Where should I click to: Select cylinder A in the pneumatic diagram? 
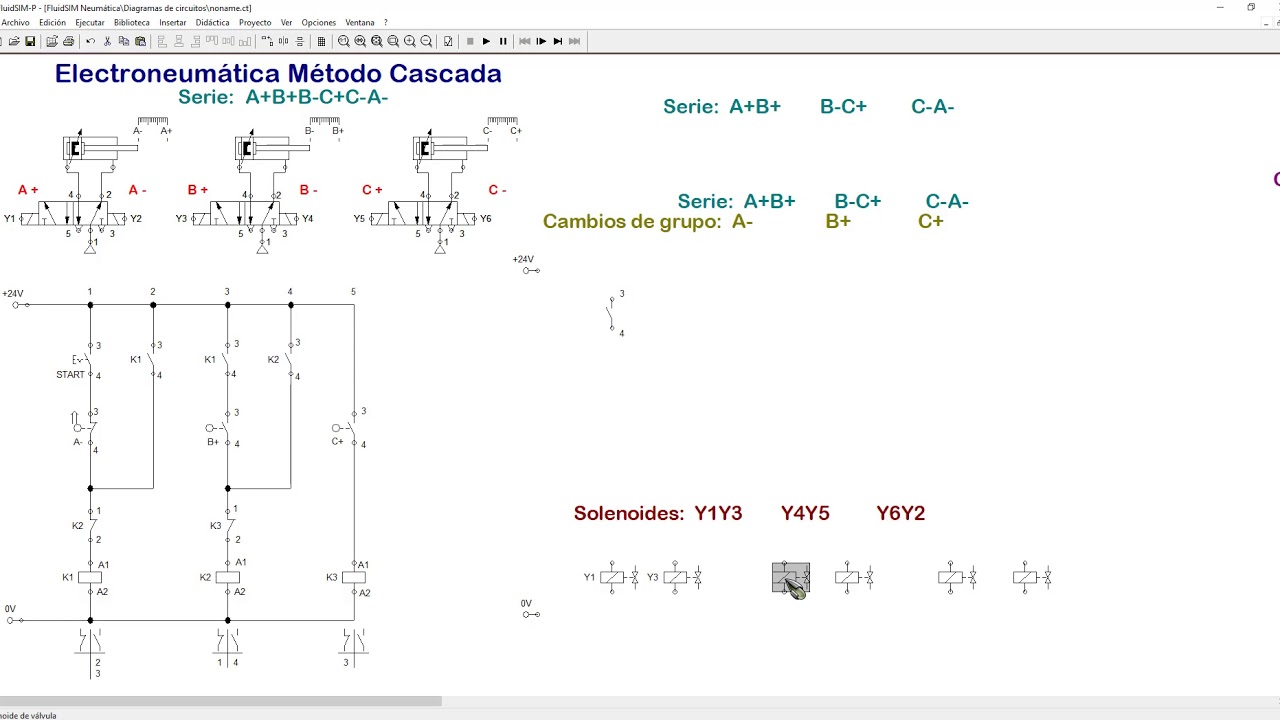click(x=102, y=148)
